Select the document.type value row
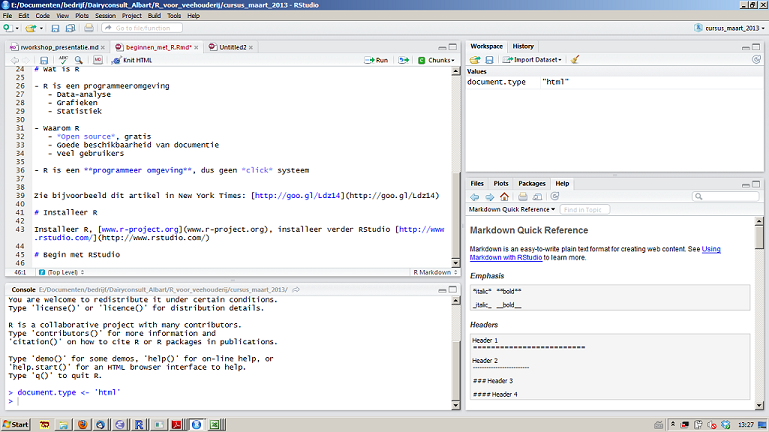Viewport: 769px width, 432px height. click(615, 82)
